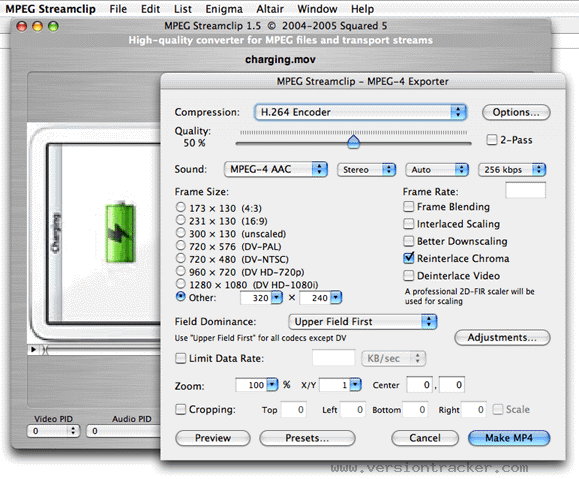The height and width of the screenshot is (479, 579).
Task: Click the Quality slider handle
Action: 354,141
